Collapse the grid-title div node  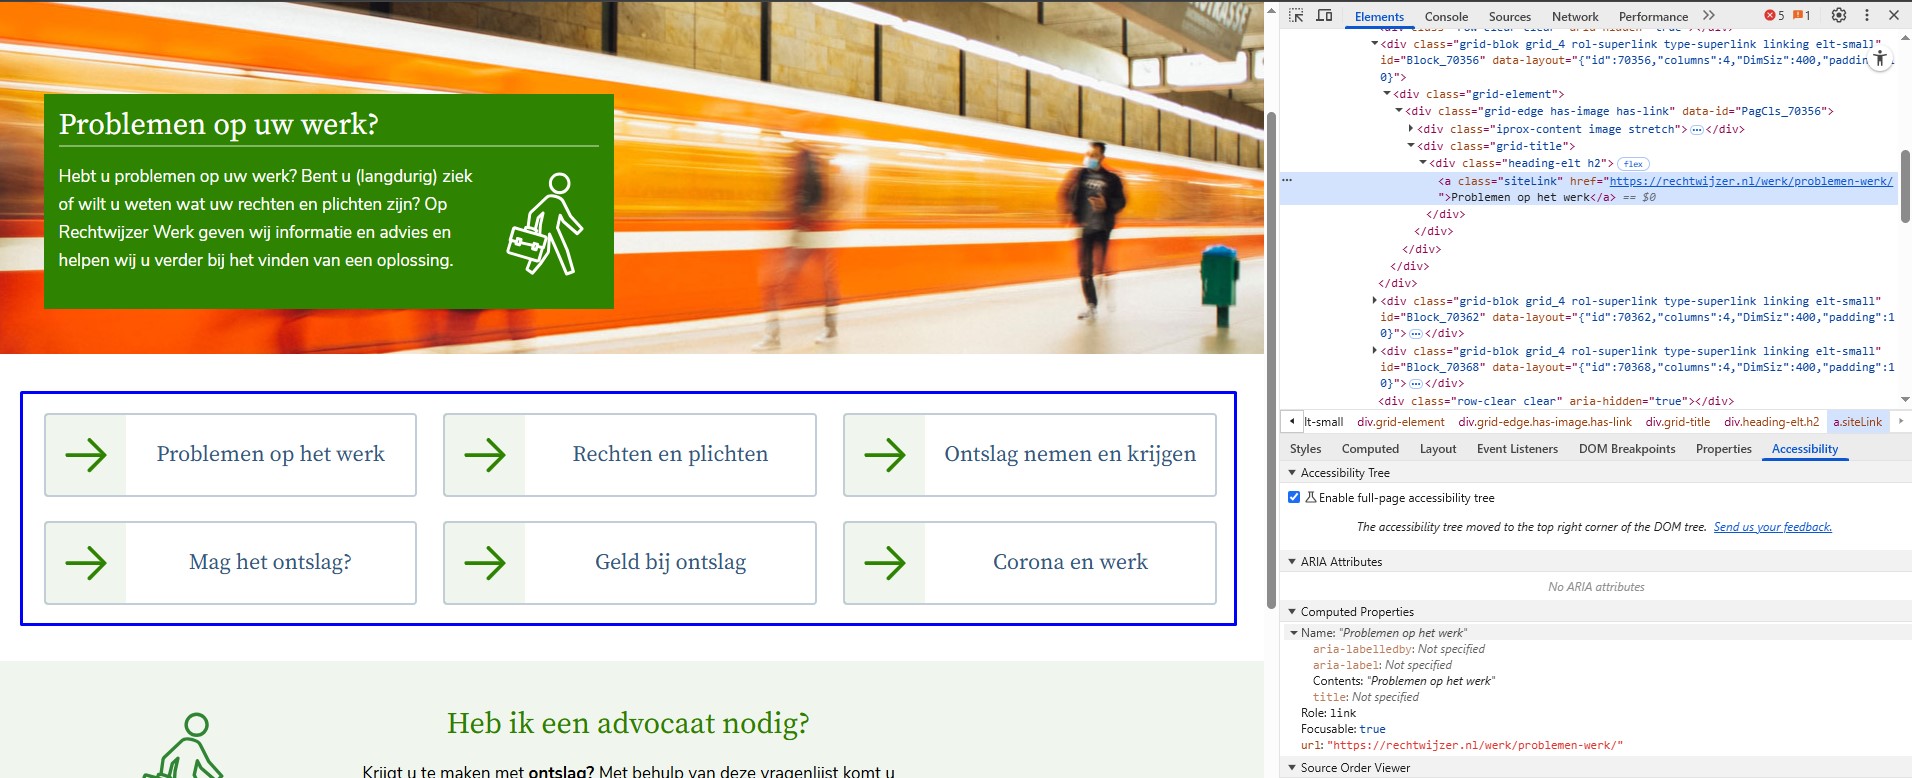point(1411,146)
